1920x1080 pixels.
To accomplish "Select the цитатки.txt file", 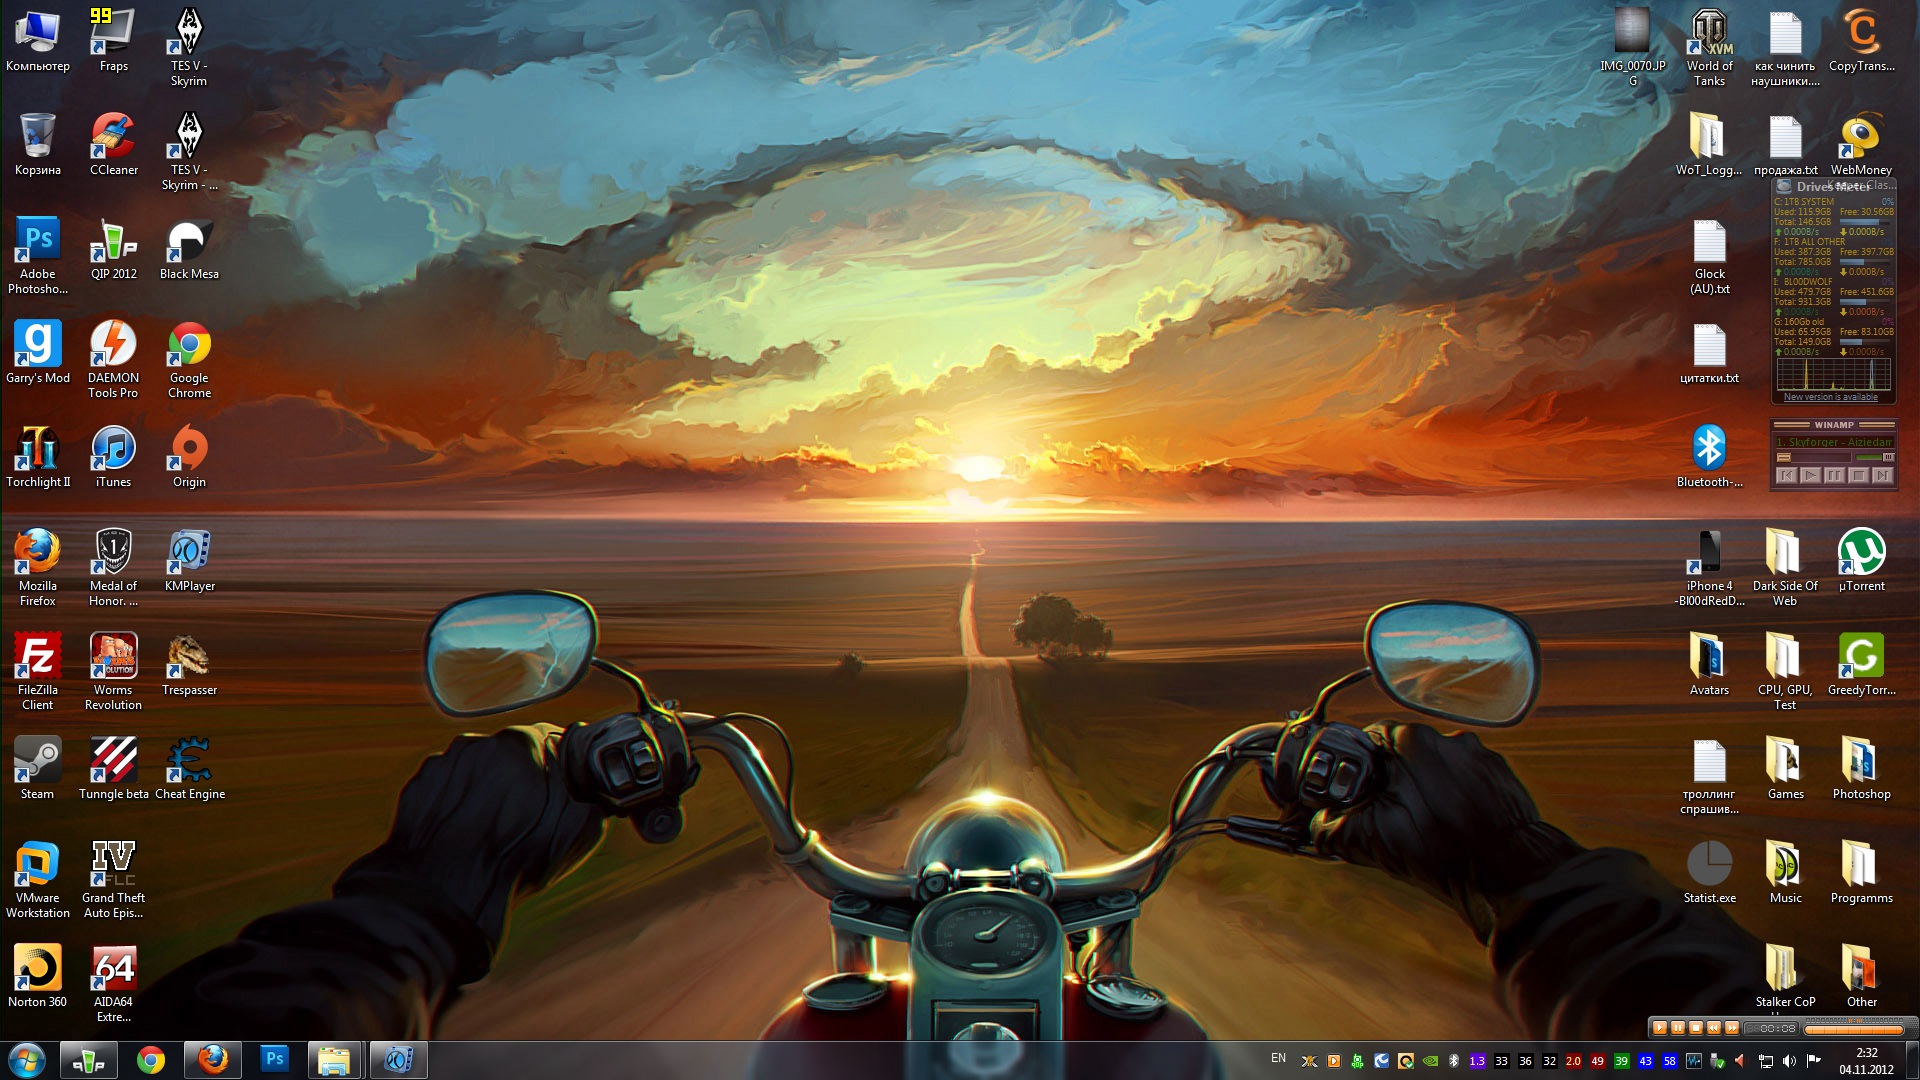I will click(1709, 352).
